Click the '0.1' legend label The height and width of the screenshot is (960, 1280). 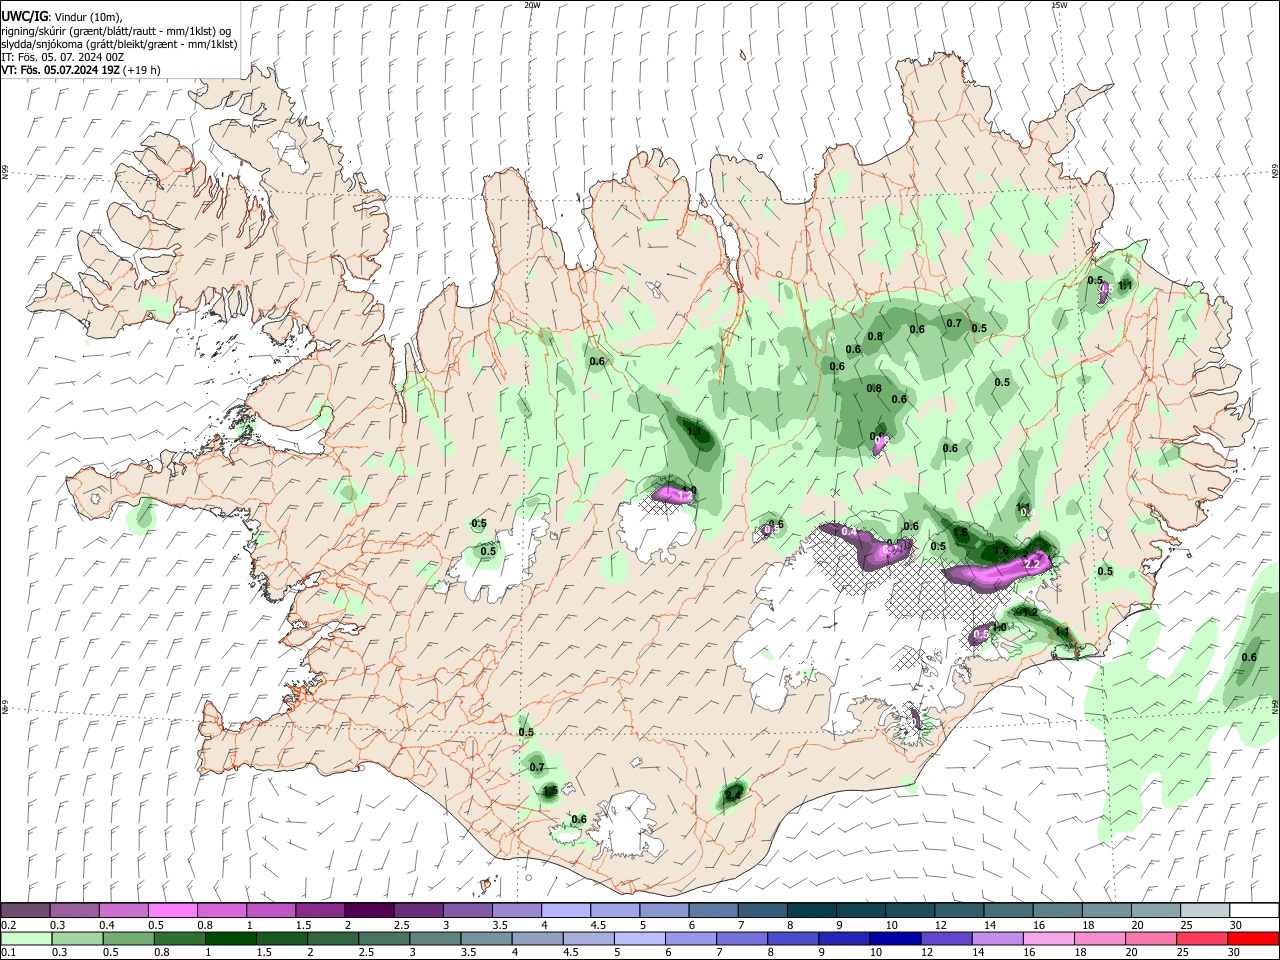(7, 953)
